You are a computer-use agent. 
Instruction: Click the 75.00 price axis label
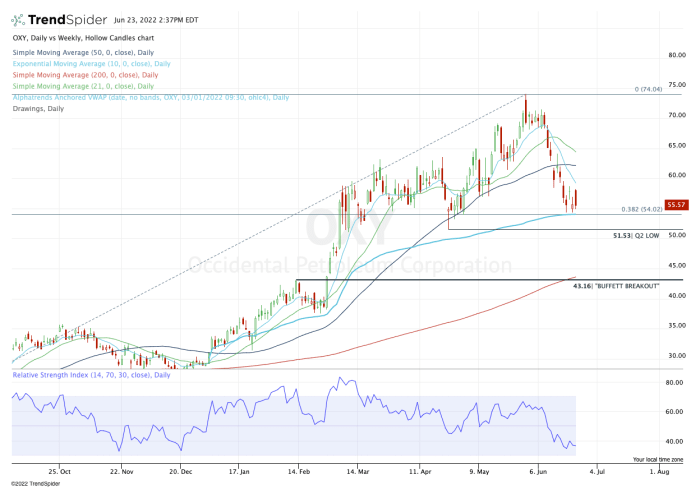point(677,85)
